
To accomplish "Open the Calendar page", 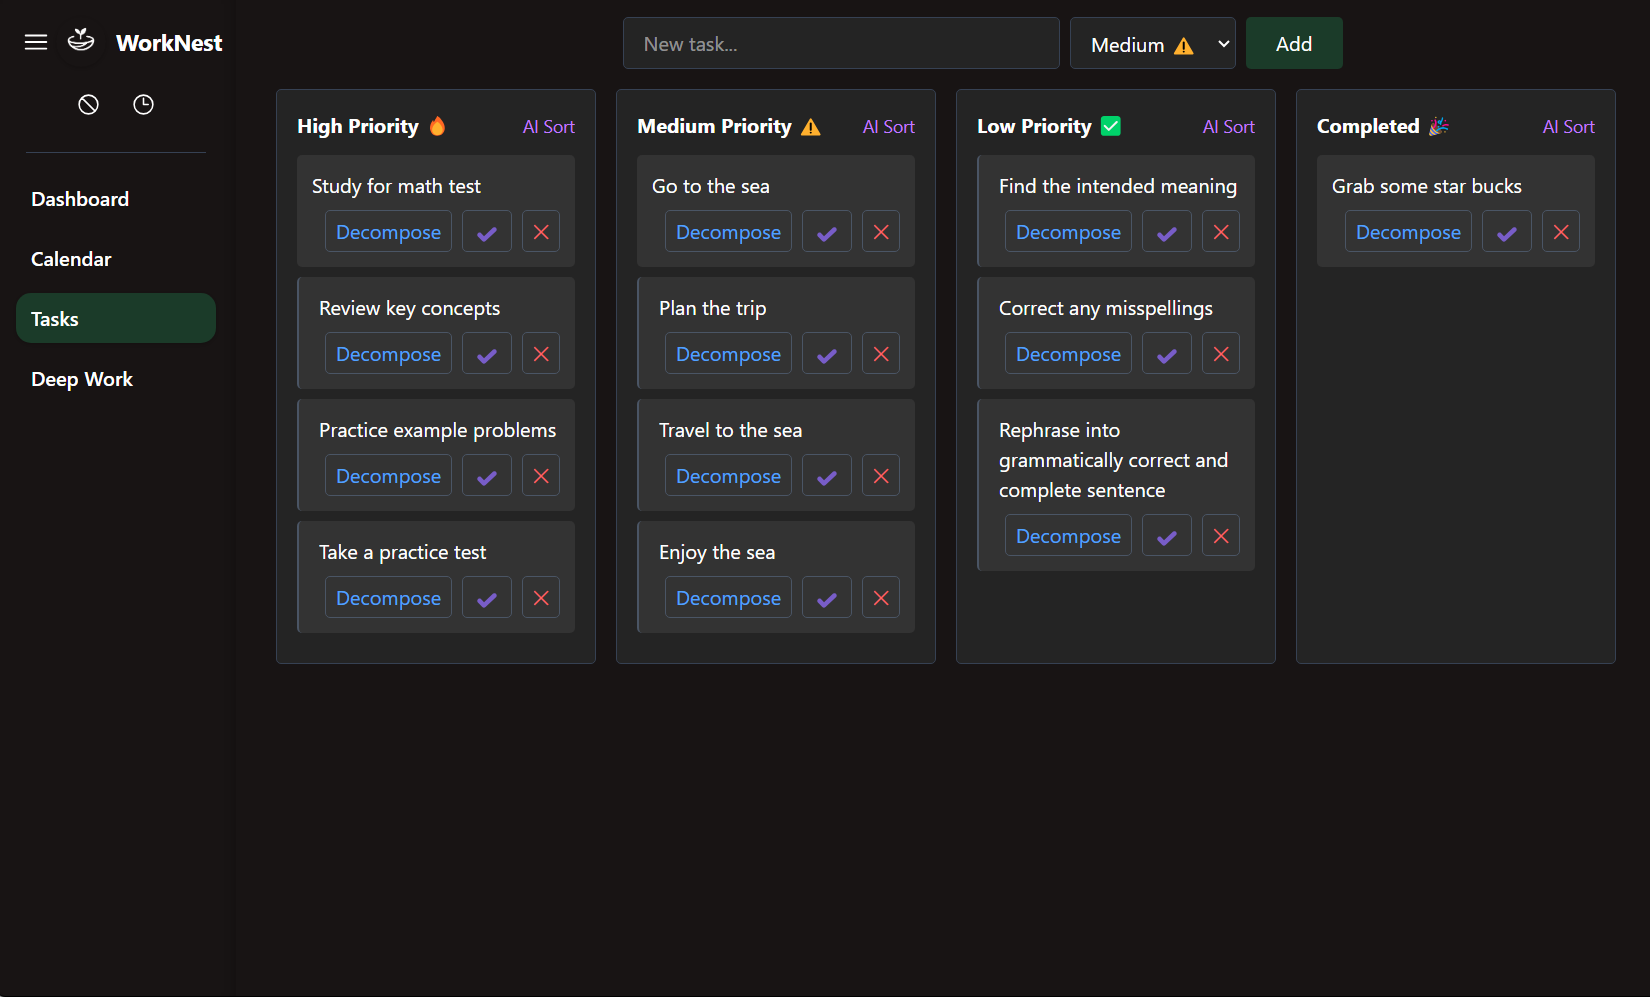I will pos(116,259).
